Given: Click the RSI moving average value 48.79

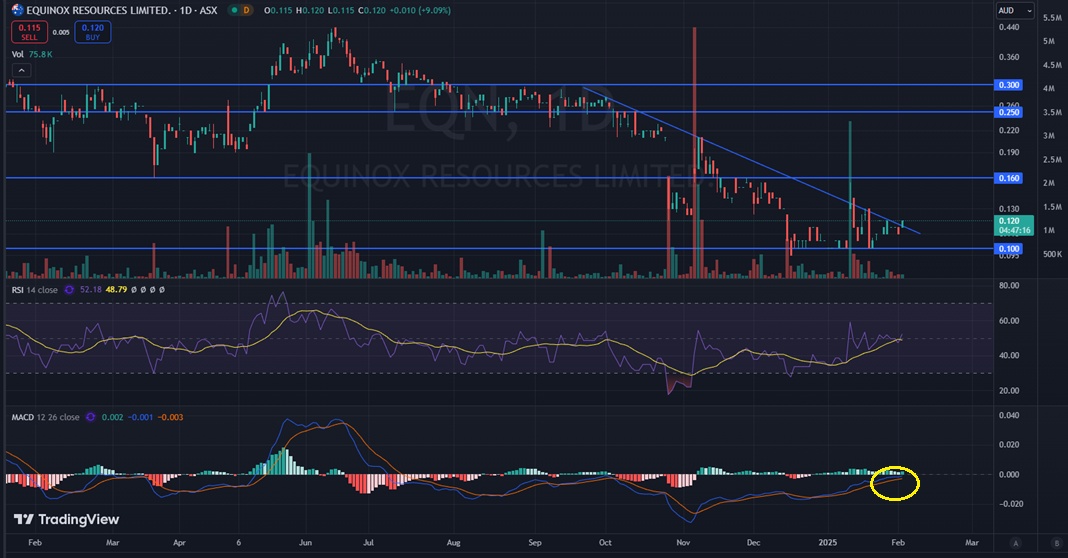Looking at the screenshot, I should pyautogui.click(x=116, y=290).
